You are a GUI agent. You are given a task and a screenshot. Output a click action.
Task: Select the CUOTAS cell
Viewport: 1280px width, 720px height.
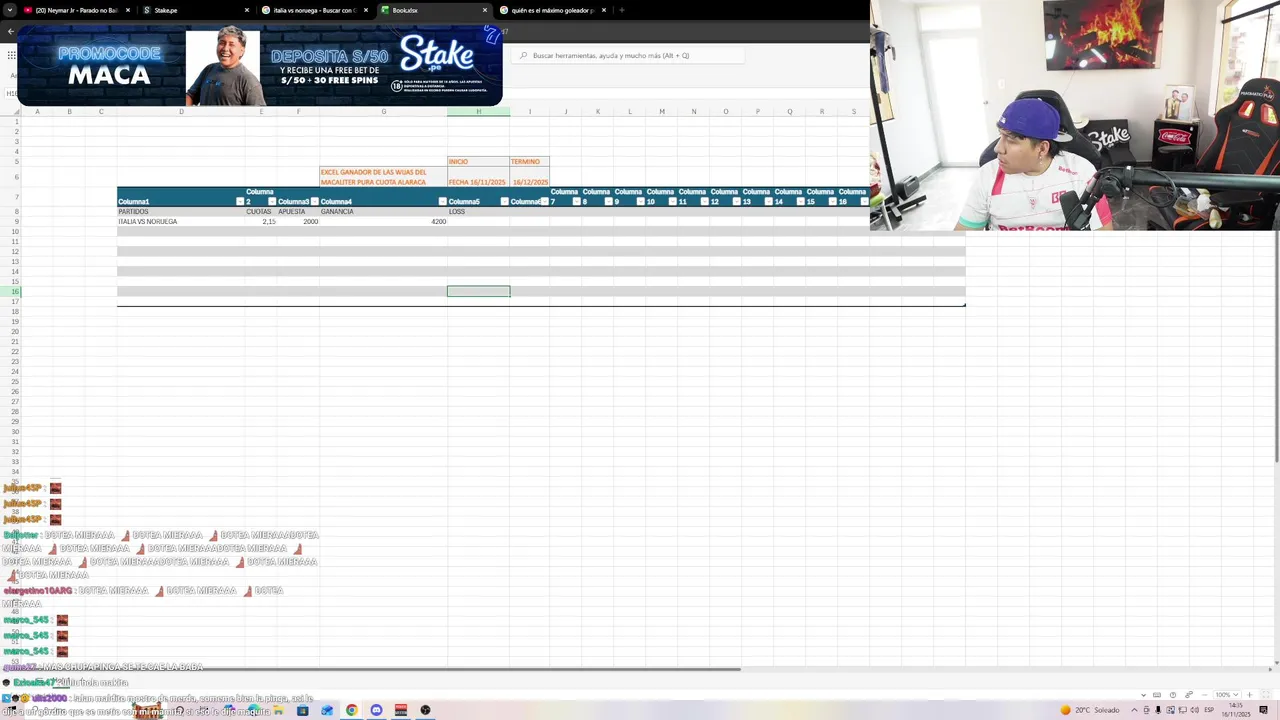(x=261, y=212)
